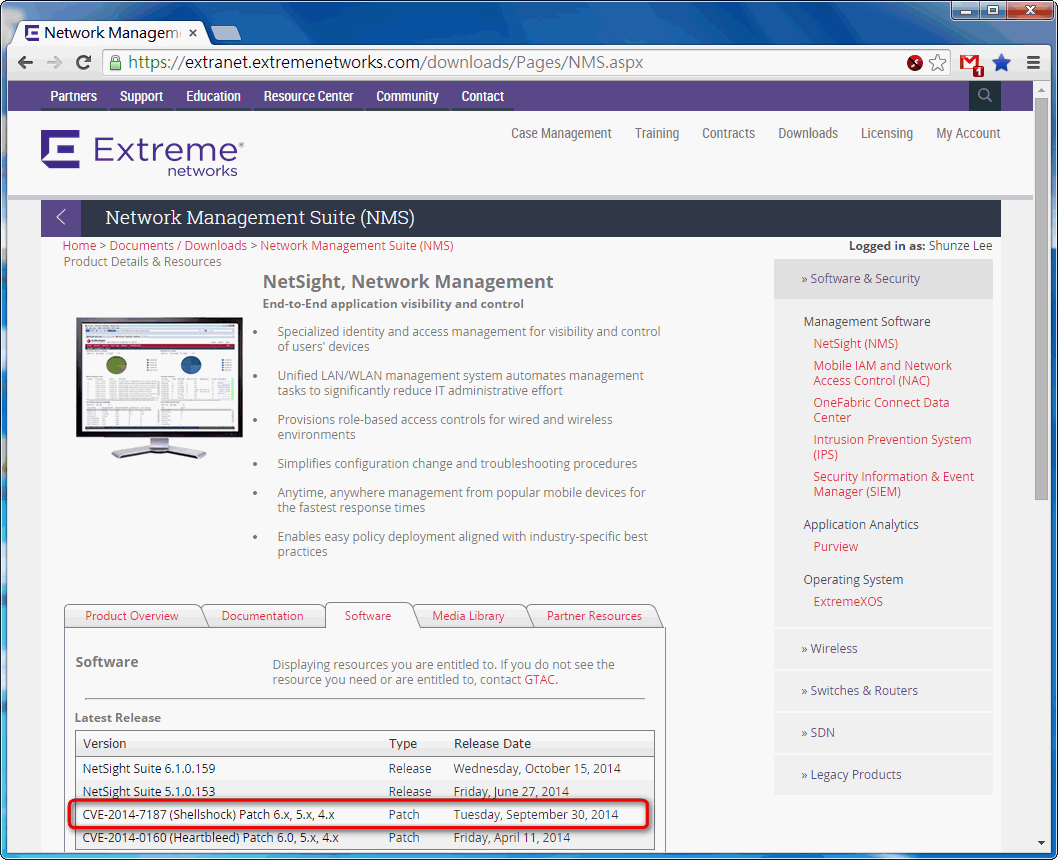
Task: Click the Network Management Suite (NMS) breadcrumb
Action: [357, 246]
